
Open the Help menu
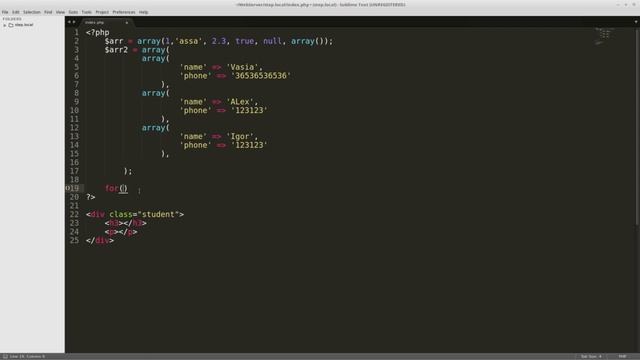pos(143,12)
